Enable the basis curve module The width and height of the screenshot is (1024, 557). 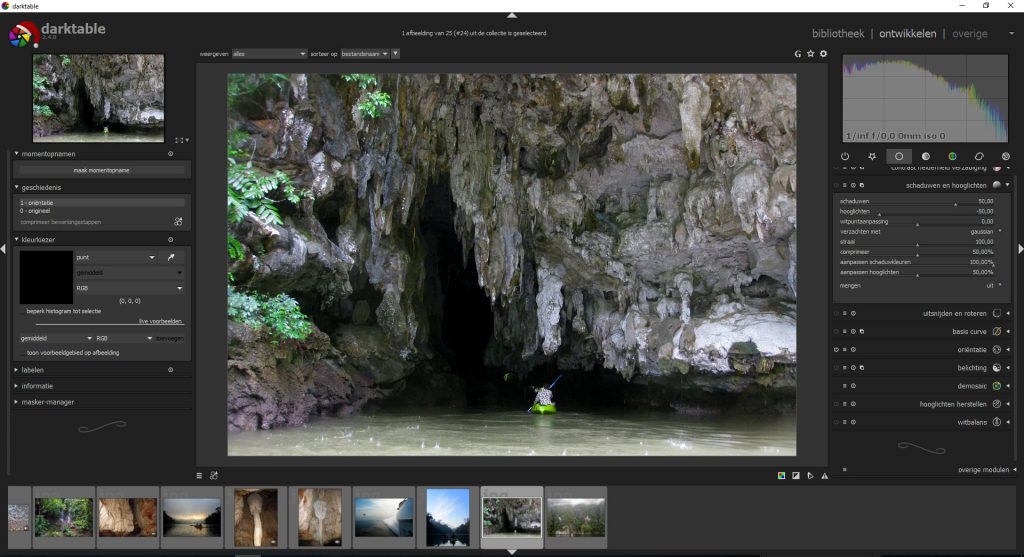tap(836, 332)
